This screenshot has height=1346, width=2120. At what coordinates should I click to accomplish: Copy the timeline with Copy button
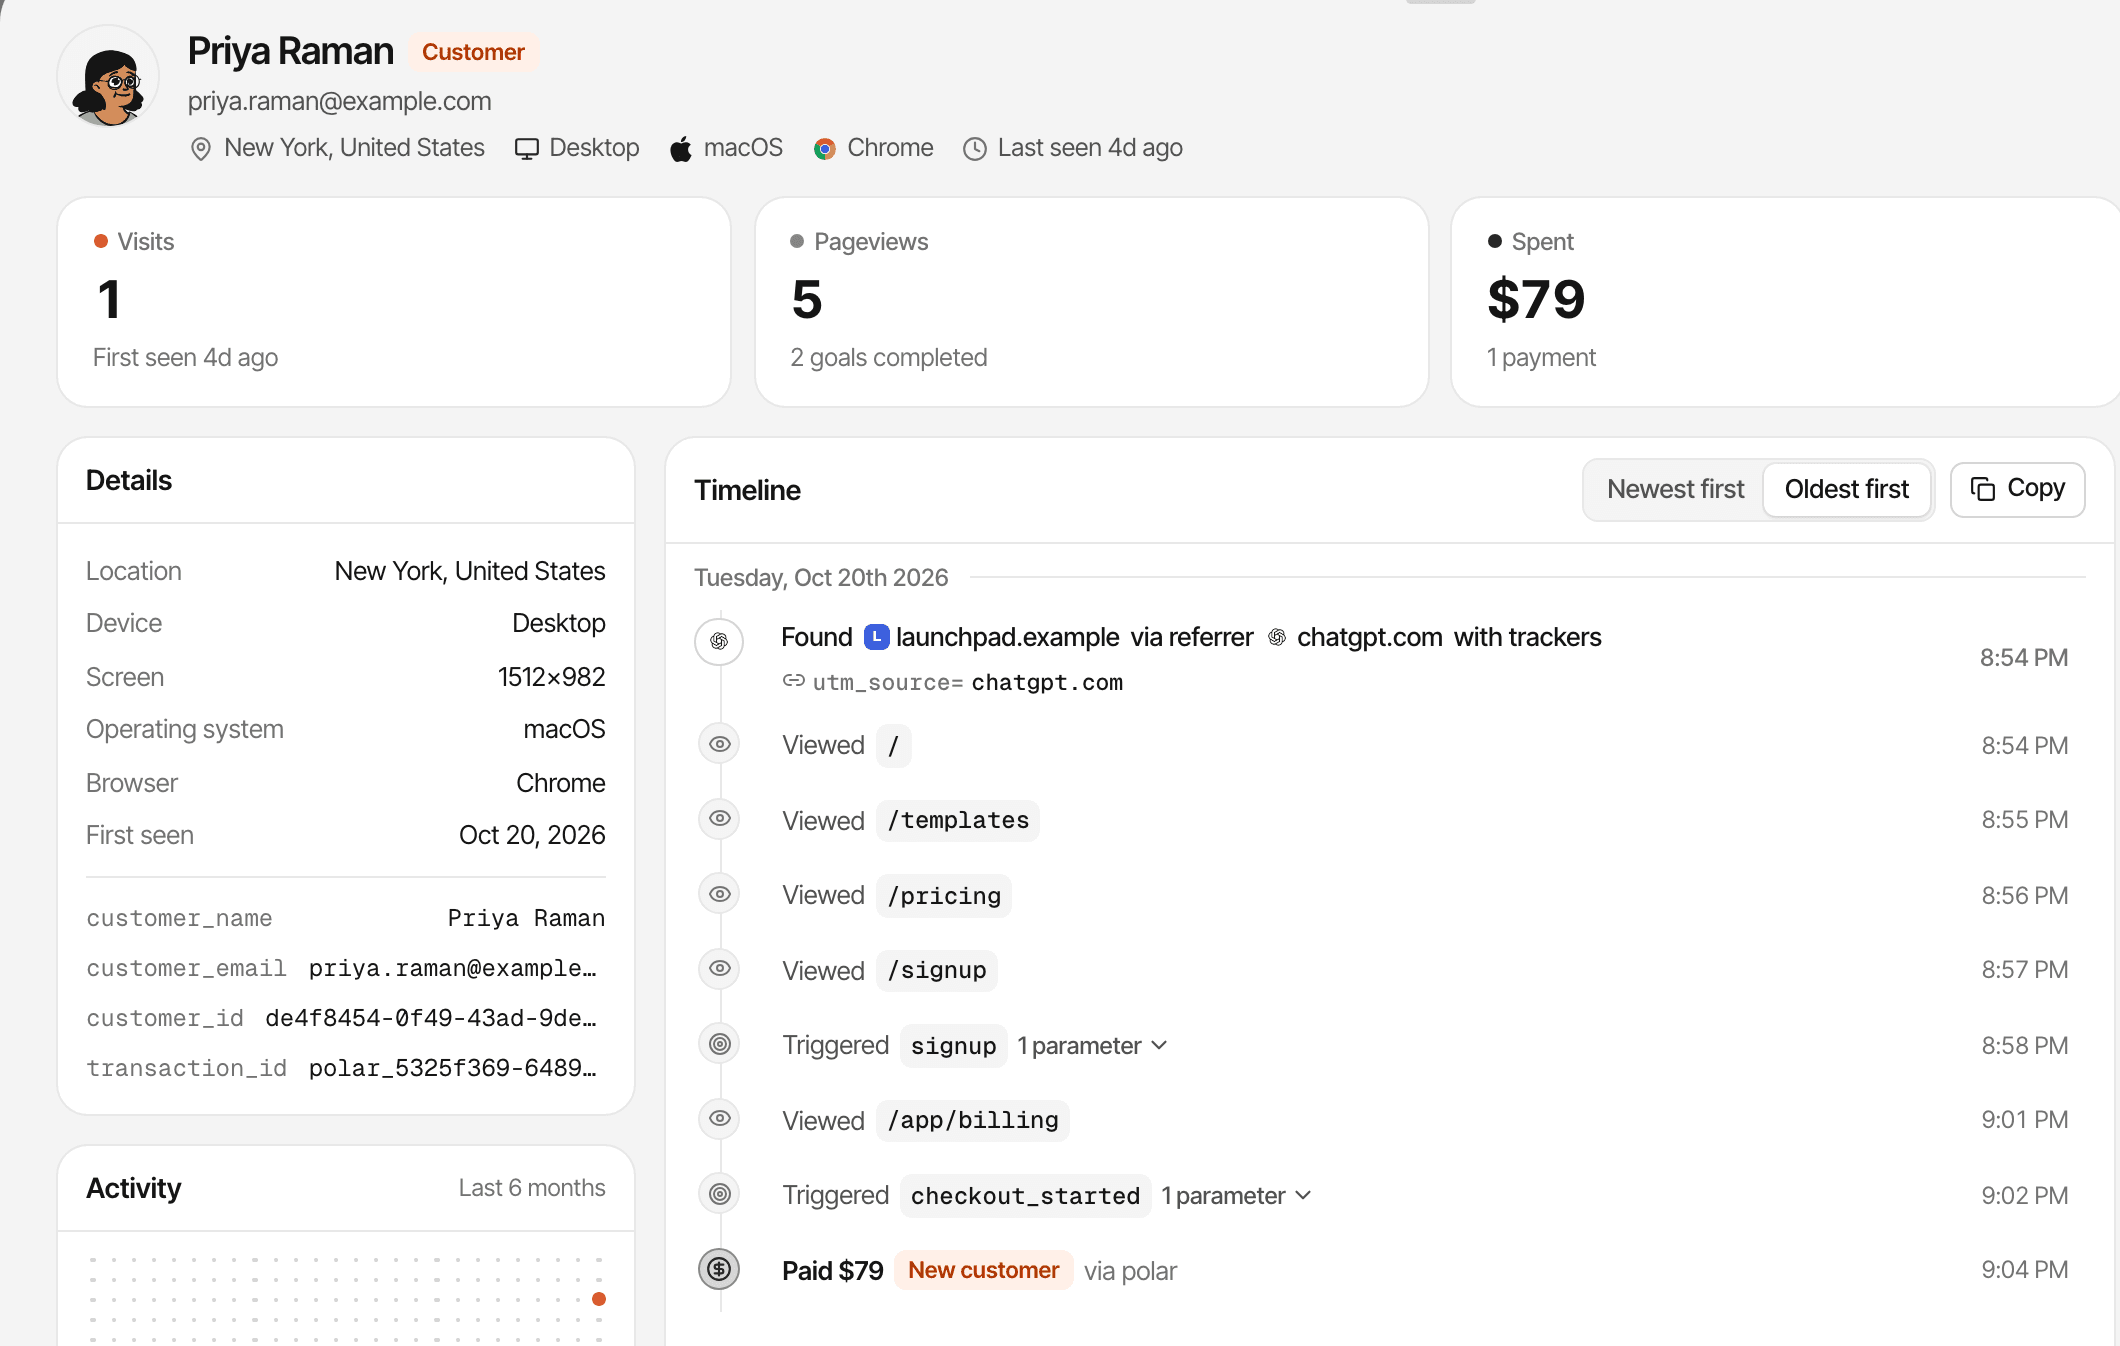(x=2017, y=489)
